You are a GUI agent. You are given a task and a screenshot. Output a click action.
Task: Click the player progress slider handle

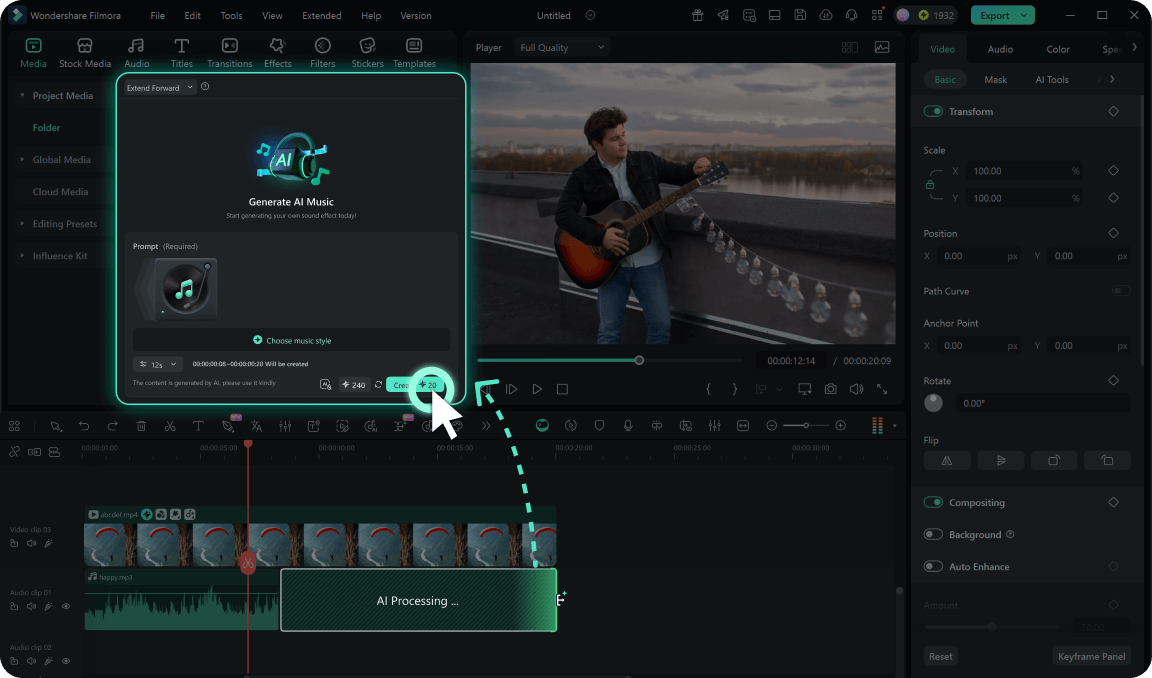[x=639, y=360]
